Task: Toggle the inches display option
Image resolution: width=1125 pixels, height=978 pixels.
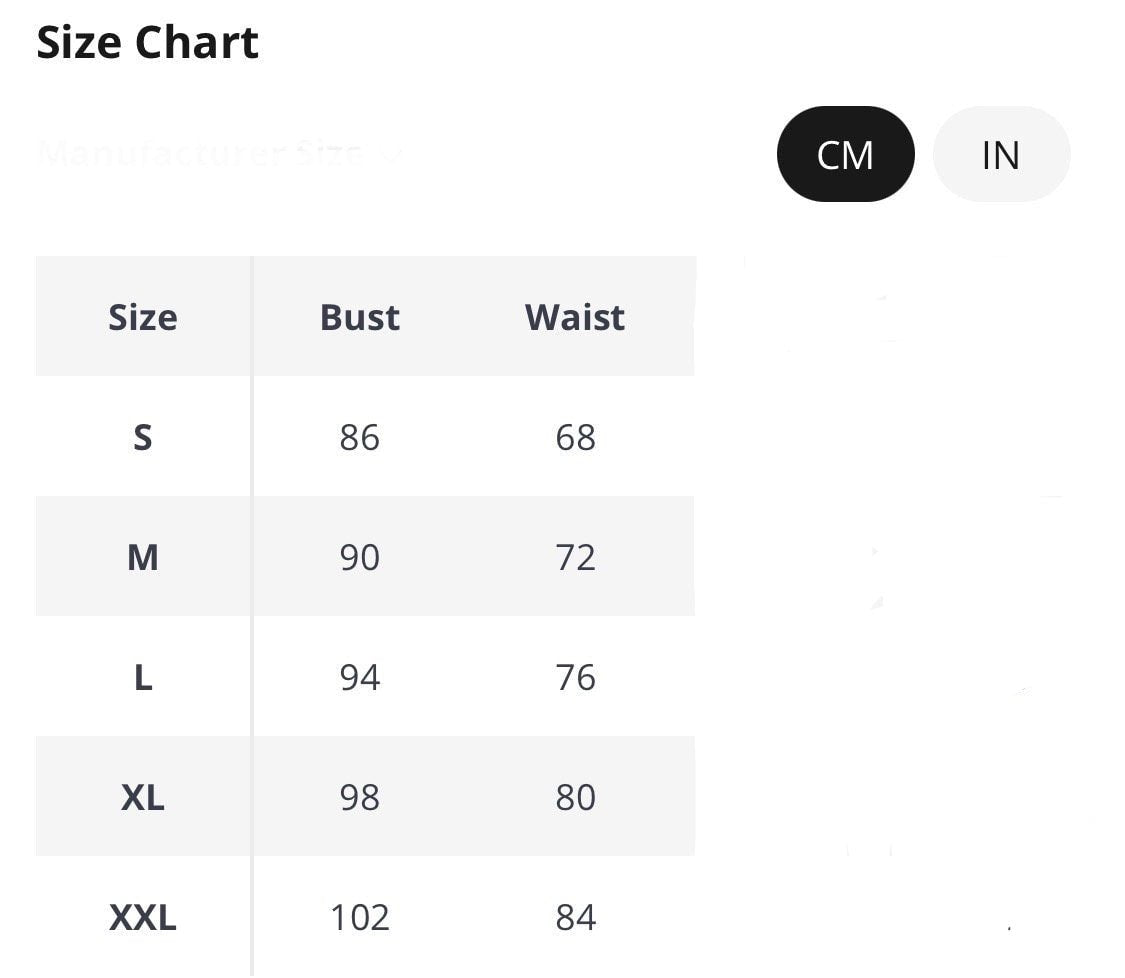Action: 1000,154
